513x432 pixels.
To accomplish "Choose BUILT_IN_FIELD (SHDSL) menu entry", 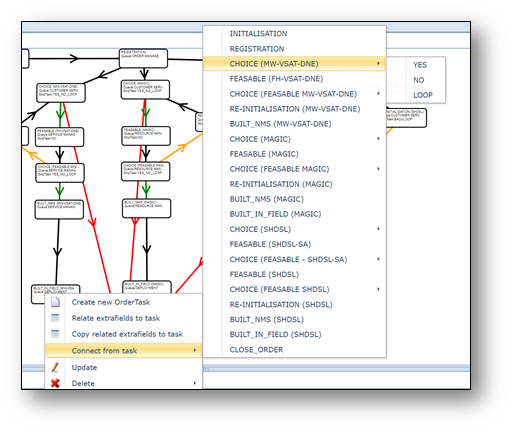I will tap(275, 334).
